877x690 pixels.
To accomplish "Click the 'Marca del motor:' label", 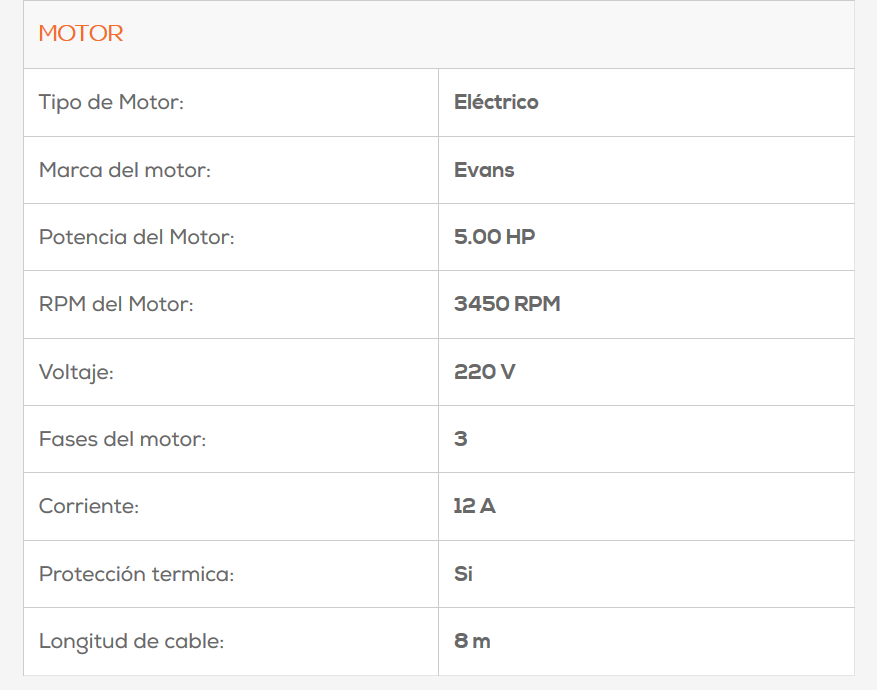I will (125, 170).
